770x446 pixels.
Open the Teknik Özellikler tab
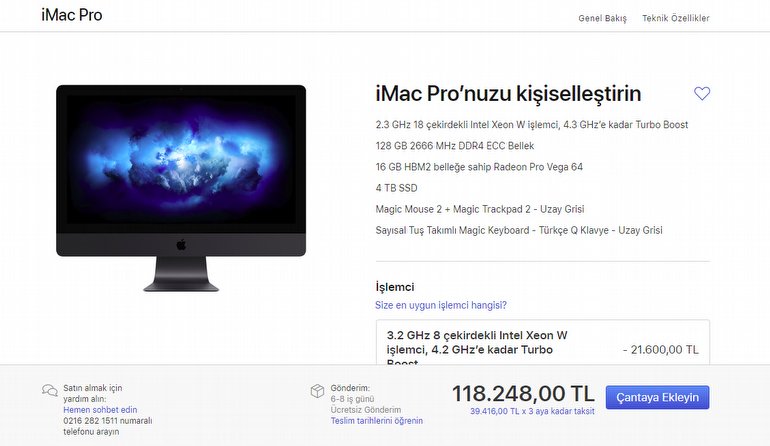click(676, 18)
